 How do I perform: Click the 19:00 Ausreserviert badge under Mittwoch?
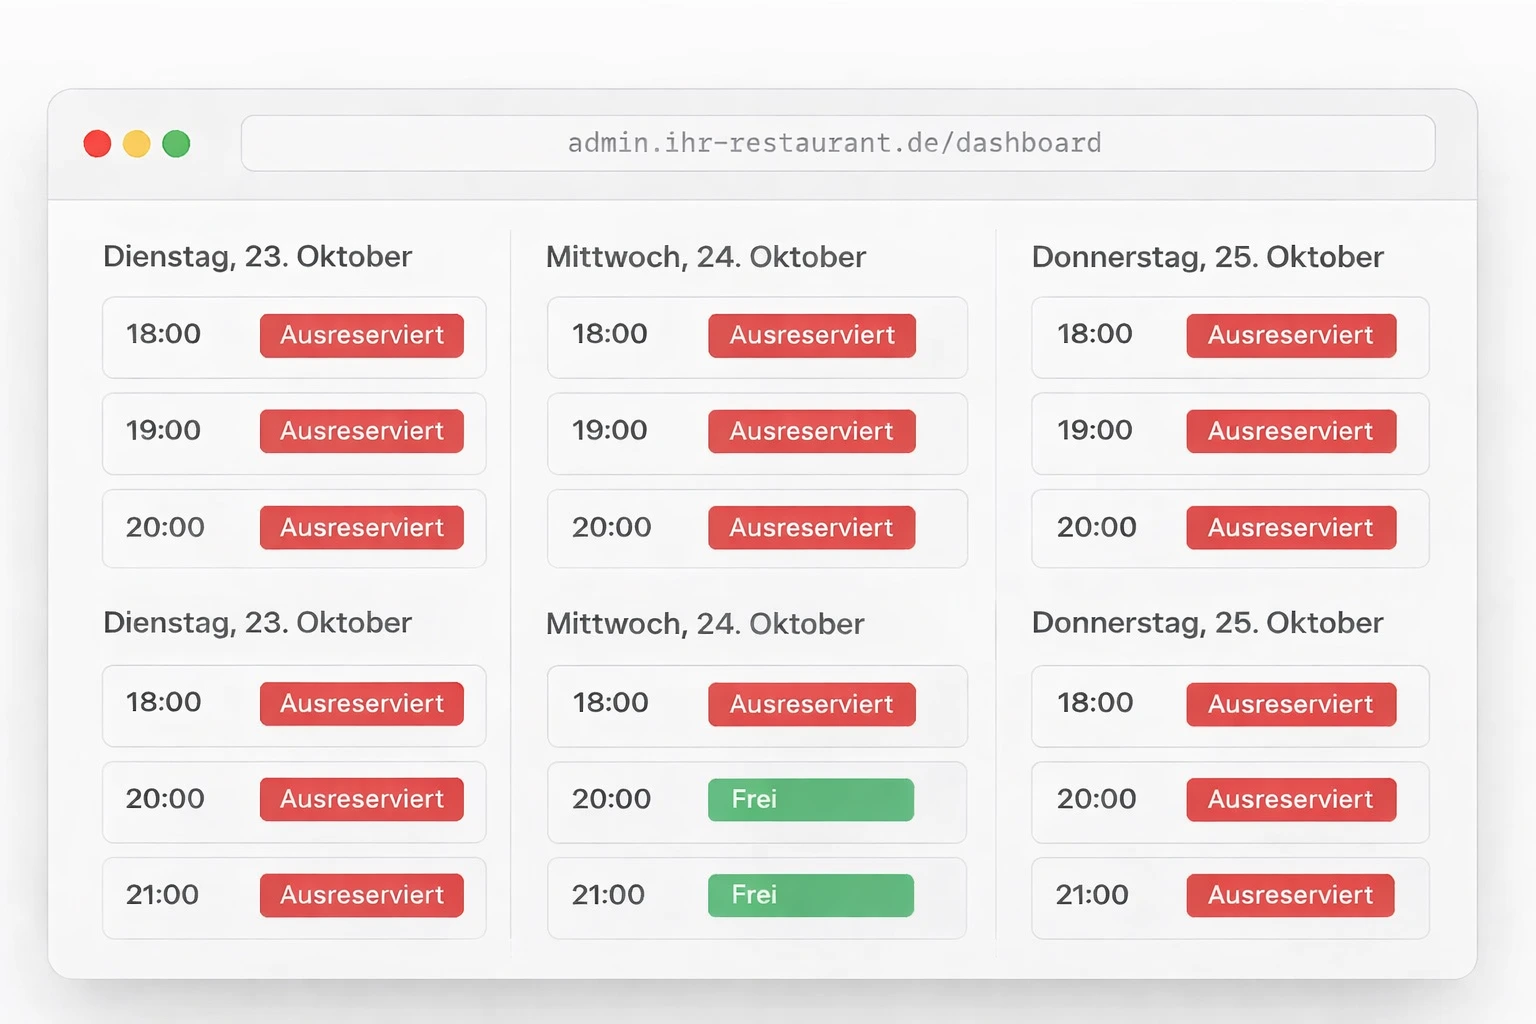click(x=811, y=431)
